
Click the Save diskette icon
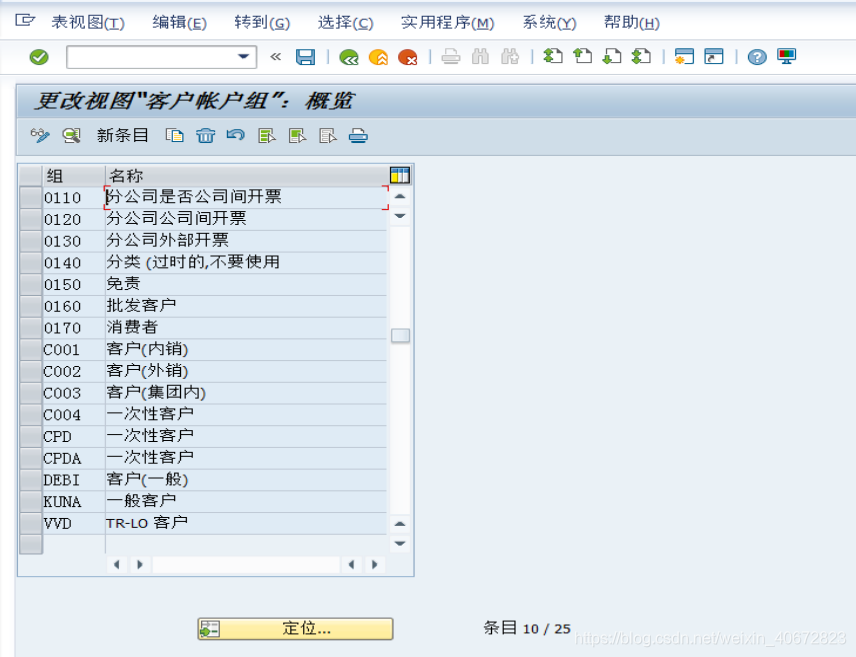point(305,57)
